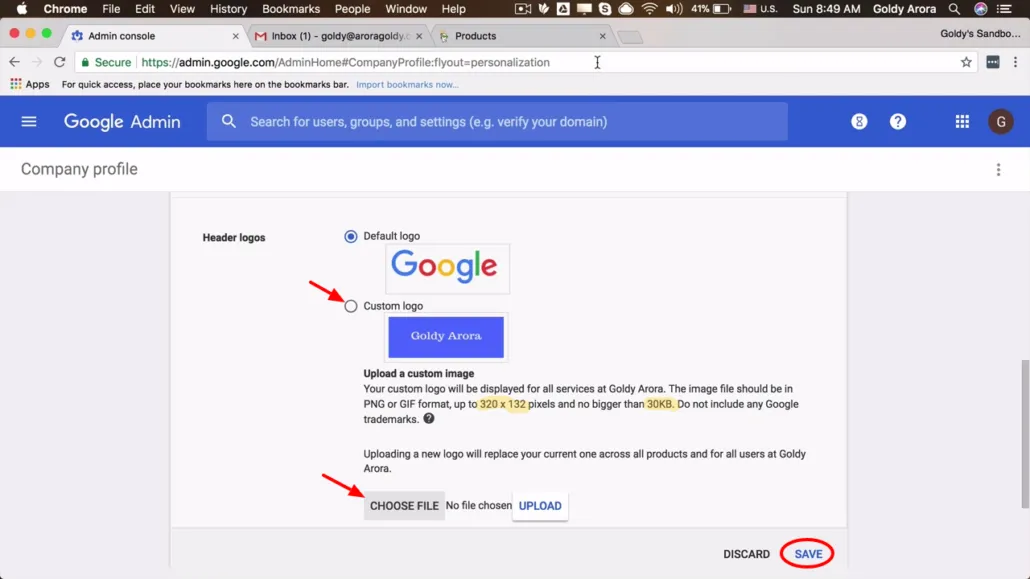Open the Chrome File menu

click(x=111, y=9)
